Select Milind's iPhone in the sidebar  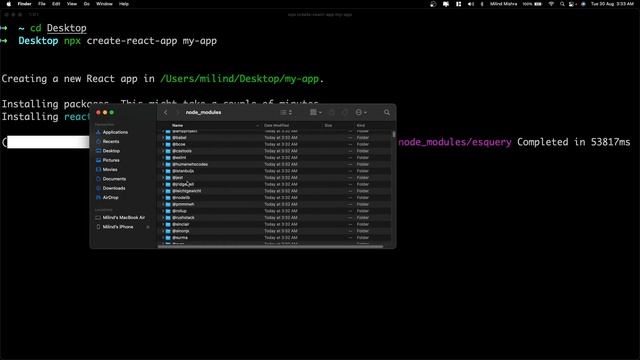point(115,227)
